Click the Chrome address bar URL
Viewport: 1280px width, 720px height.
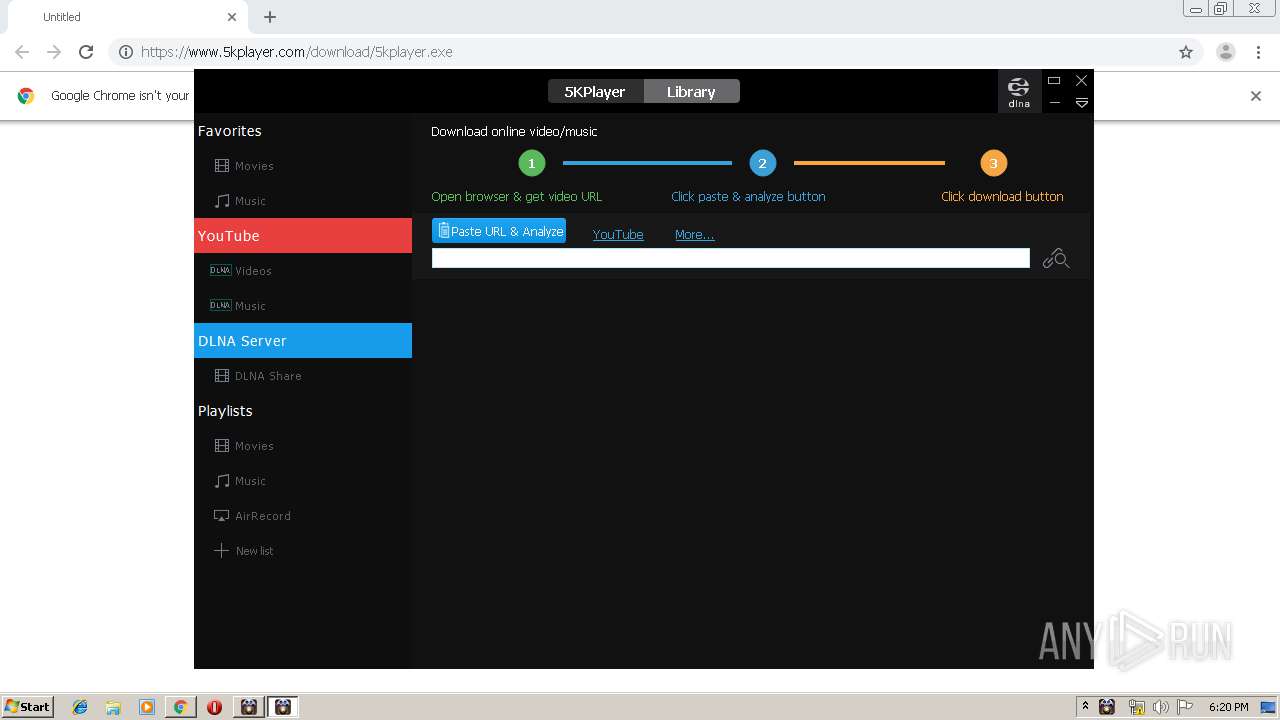coord(297,52)
